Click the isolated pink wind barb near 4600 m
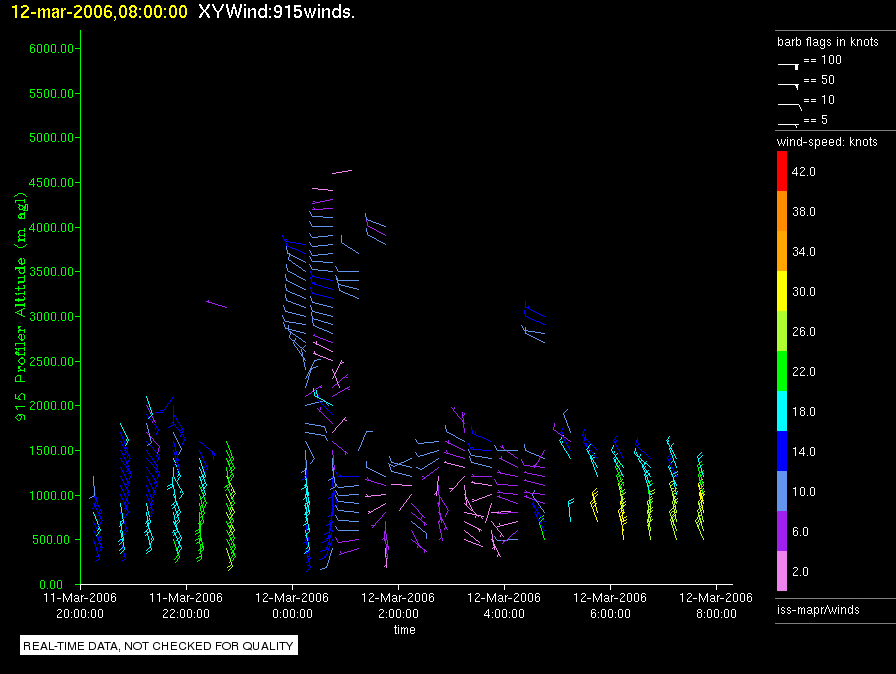Screen dimensions: 896x674 click(342, 171)
